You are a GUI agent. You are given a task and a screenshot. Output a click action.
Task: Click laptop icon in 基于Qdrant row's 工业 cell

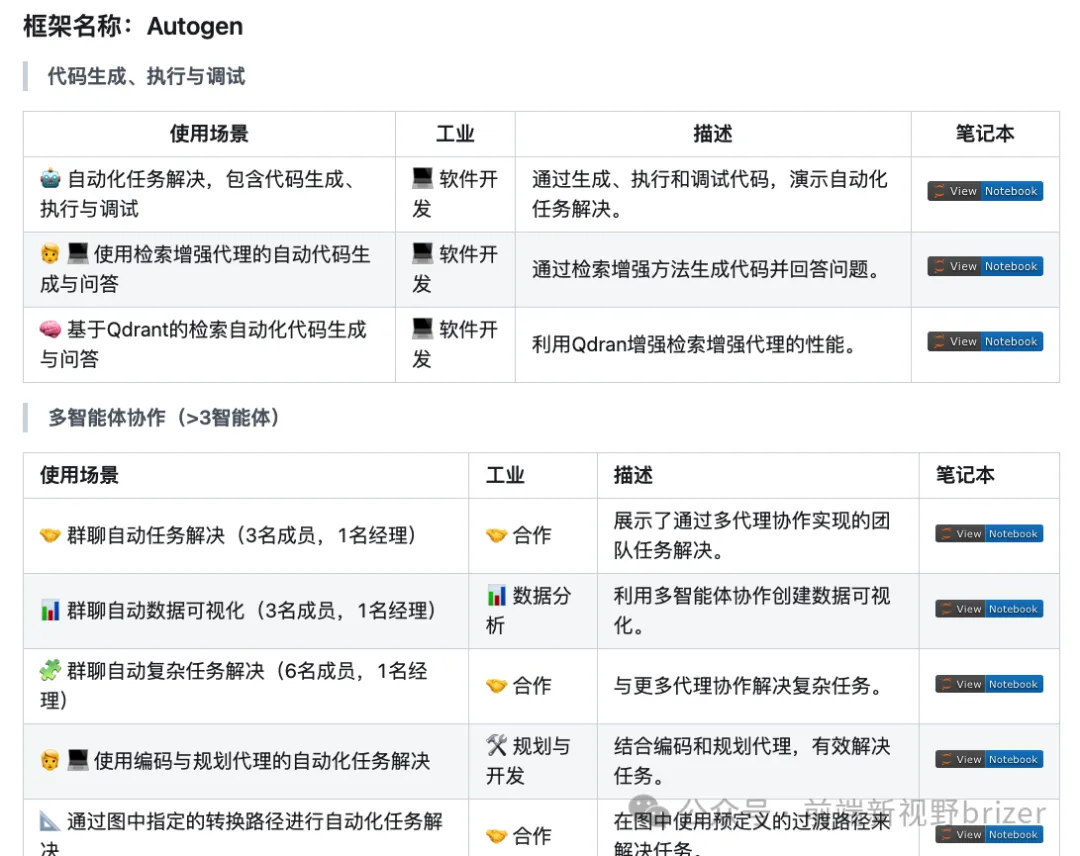point(422,328)
